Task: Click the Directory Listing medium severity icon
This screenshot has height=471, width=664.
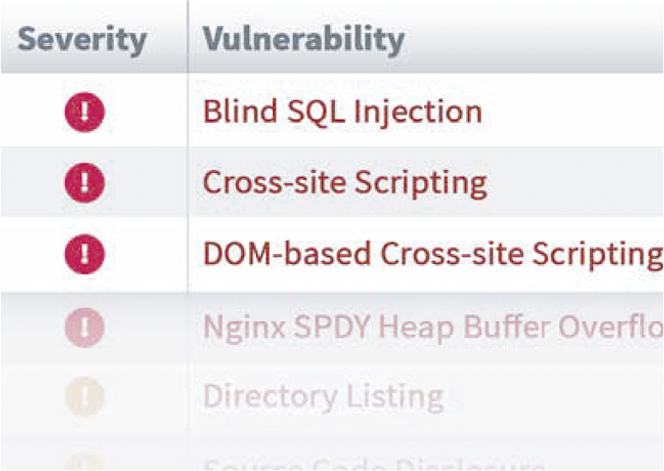Action: 85,396
